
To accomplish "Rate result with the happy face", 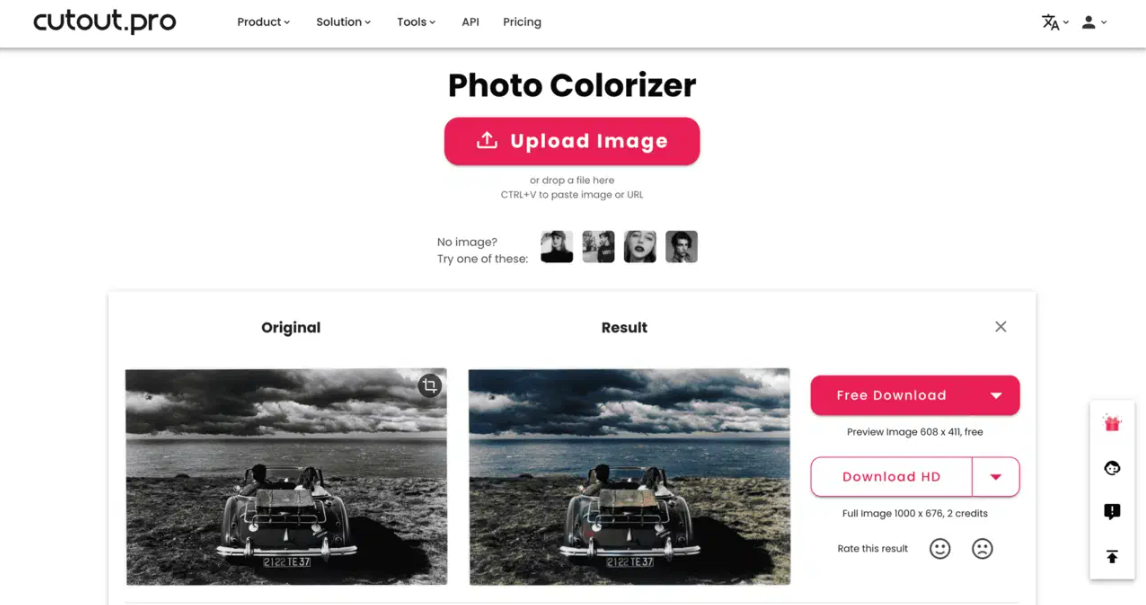I will 940,549.
